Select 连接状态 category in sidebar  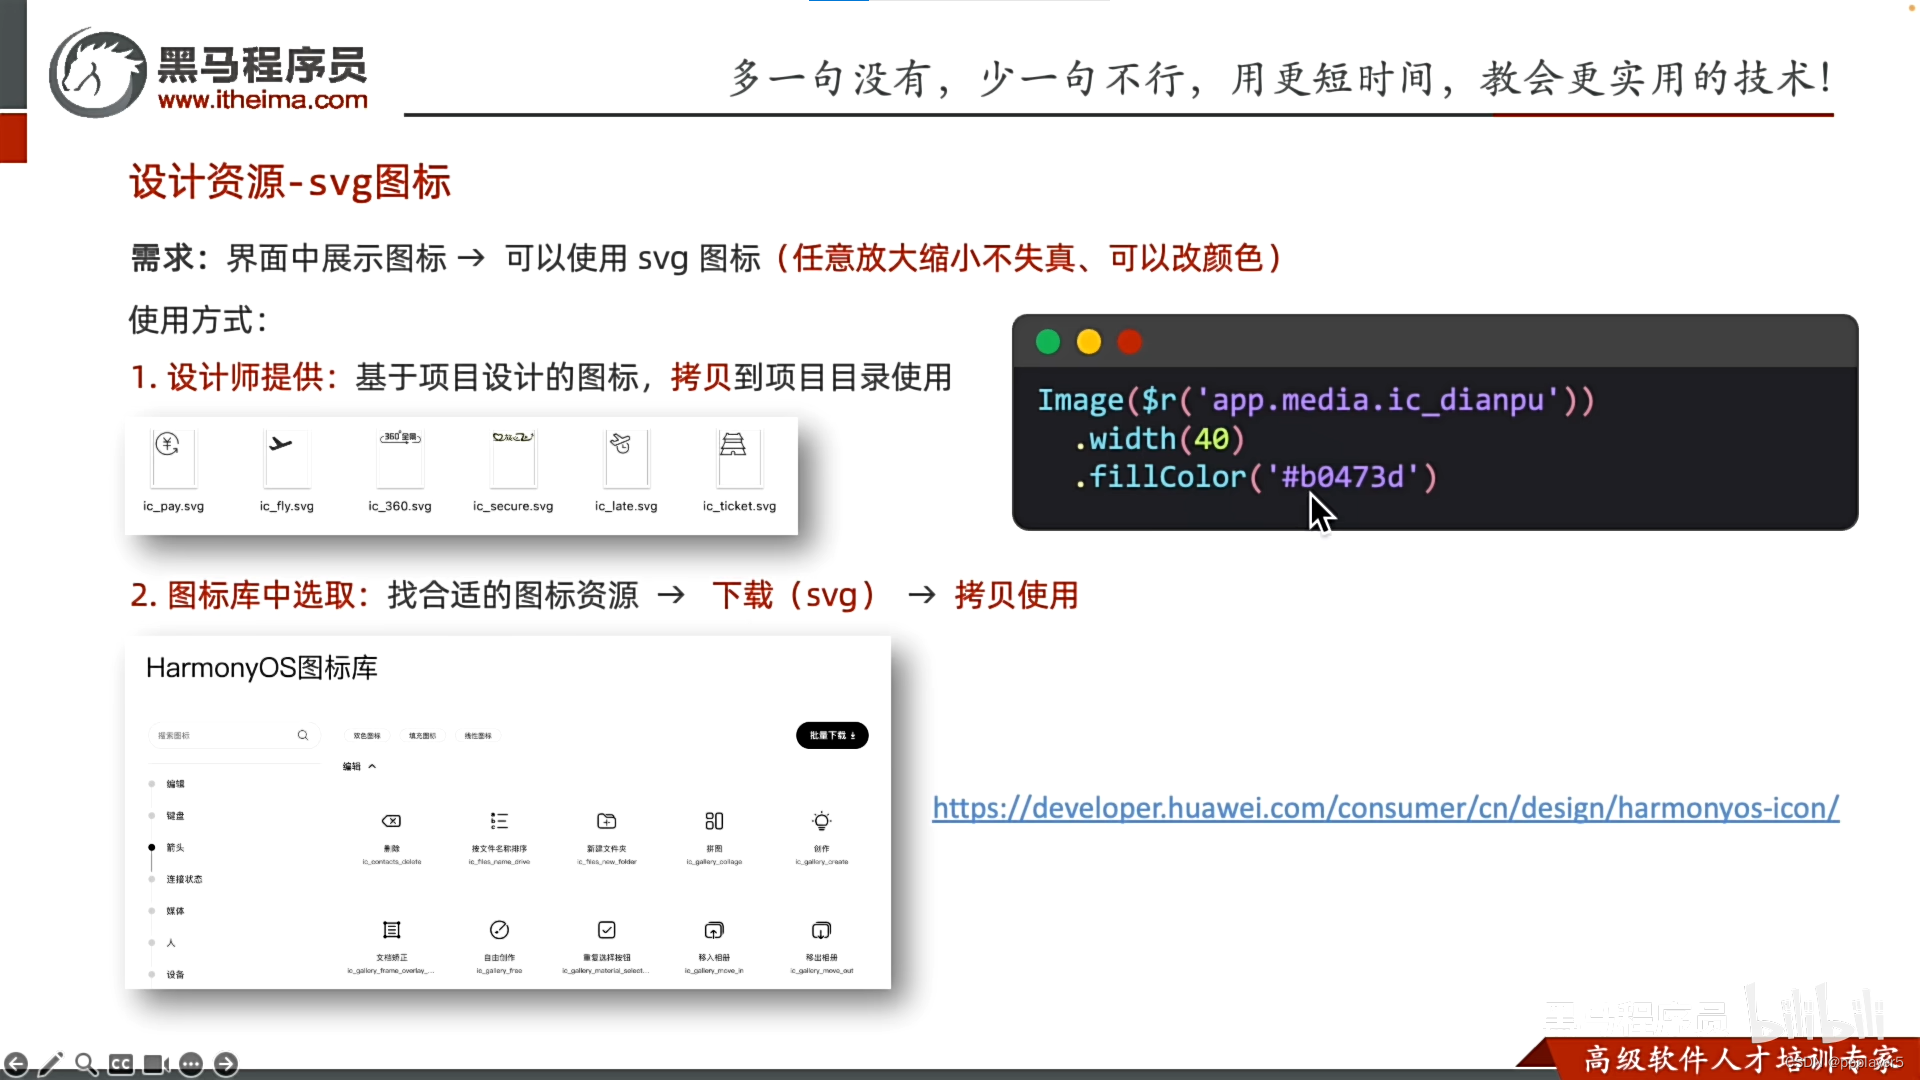pyautogui.click(x=184, y=880)
